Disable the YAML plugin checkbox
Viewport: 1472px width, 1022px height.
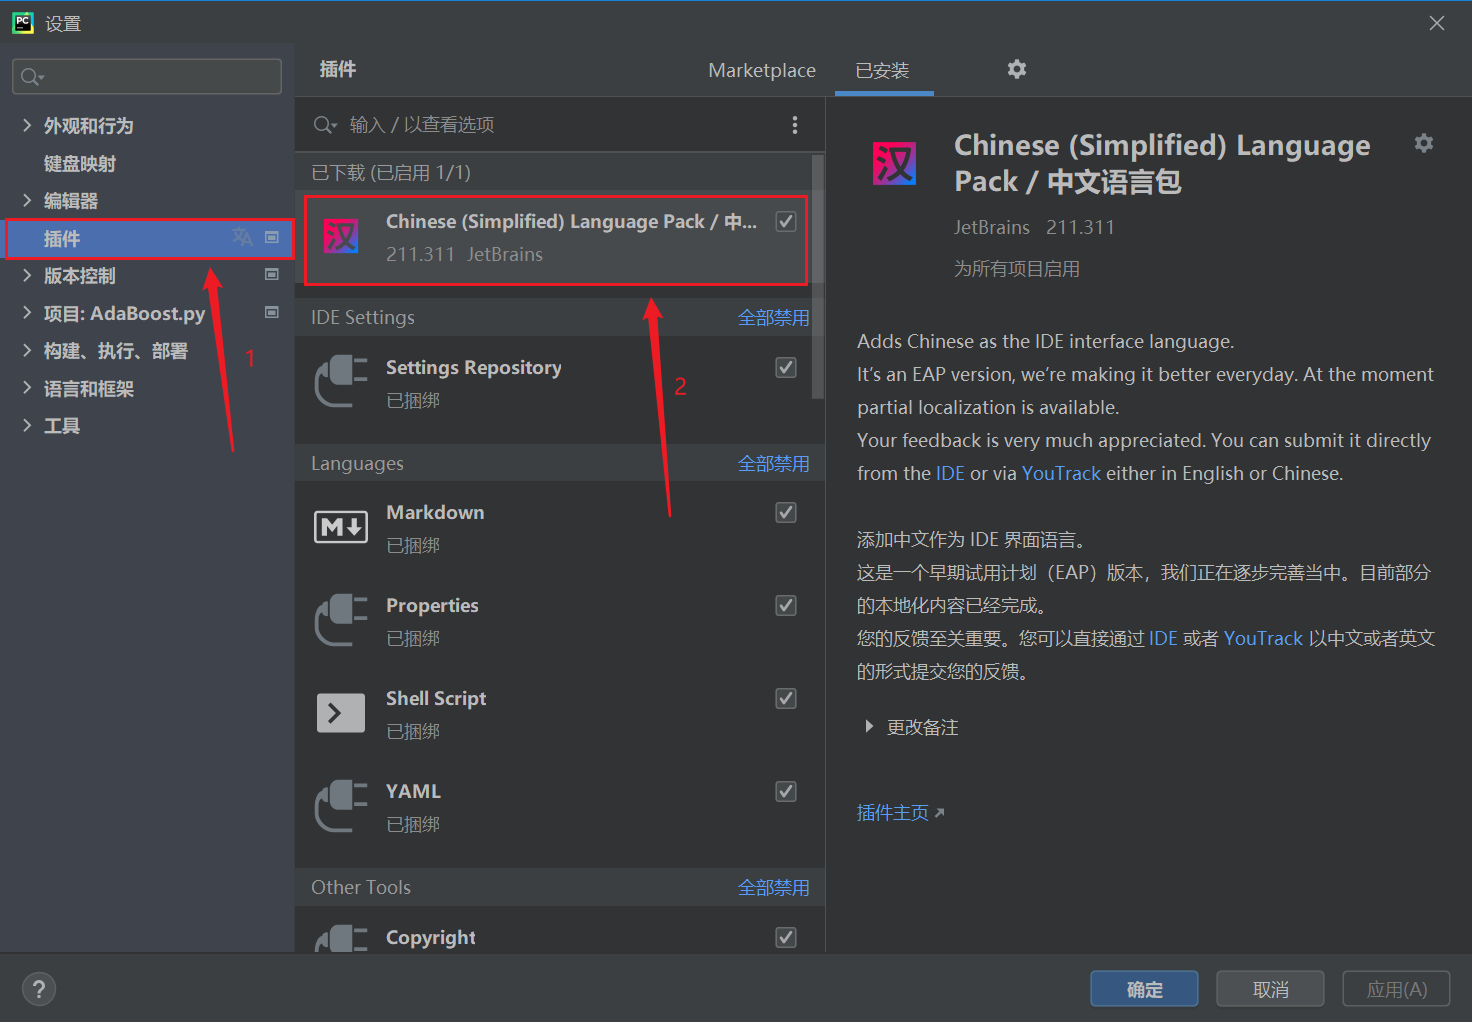pyautogui.click(x=786, y=791)
